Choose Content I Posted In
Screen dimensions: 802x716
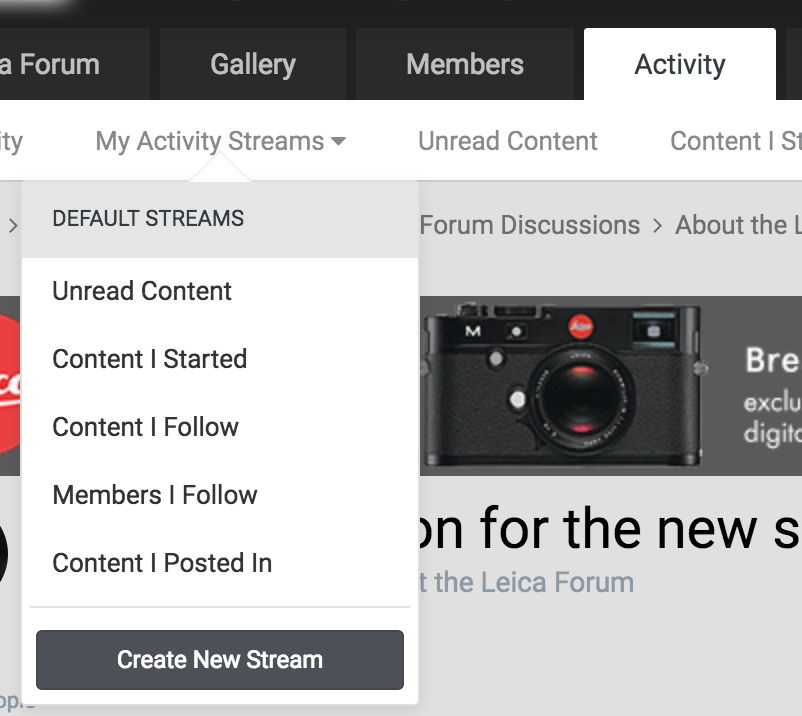click(162, 563)
